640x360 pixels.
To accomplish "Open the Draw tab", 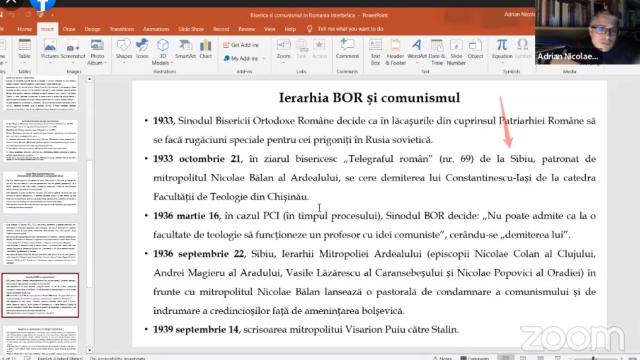I will click(x=69, y=29).
